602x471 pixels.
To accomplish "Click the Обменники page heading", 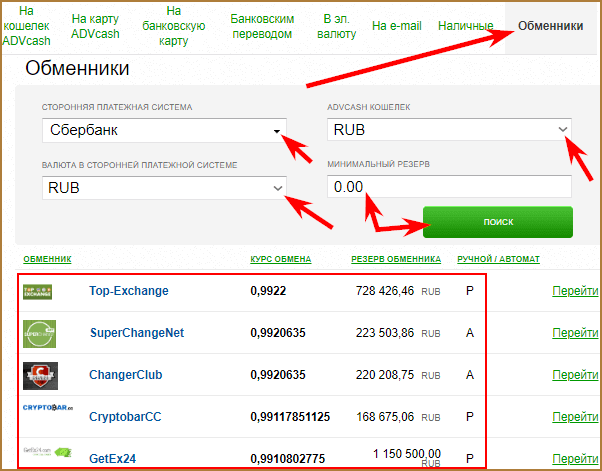I will coord(77,68).
